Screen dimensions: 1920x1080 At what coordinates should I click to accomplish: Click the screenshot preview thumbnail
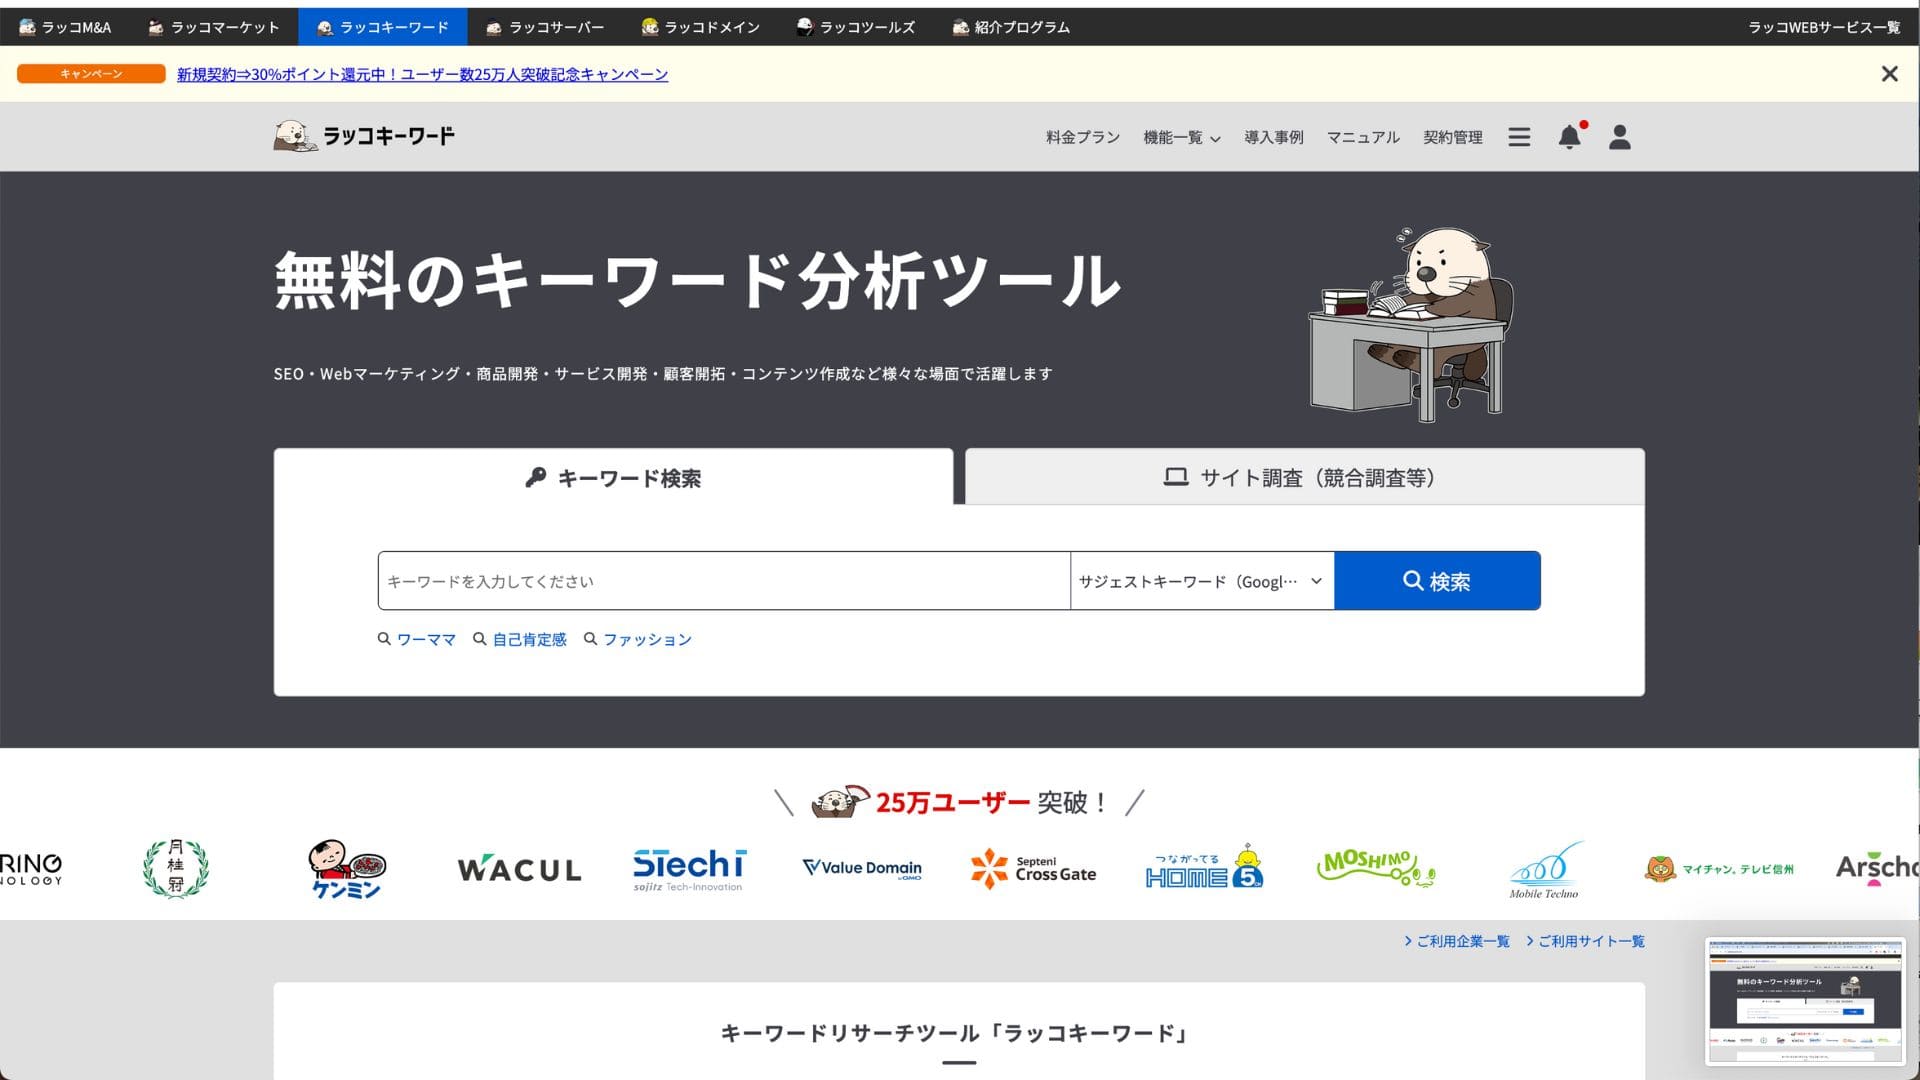[1805, 1001]
